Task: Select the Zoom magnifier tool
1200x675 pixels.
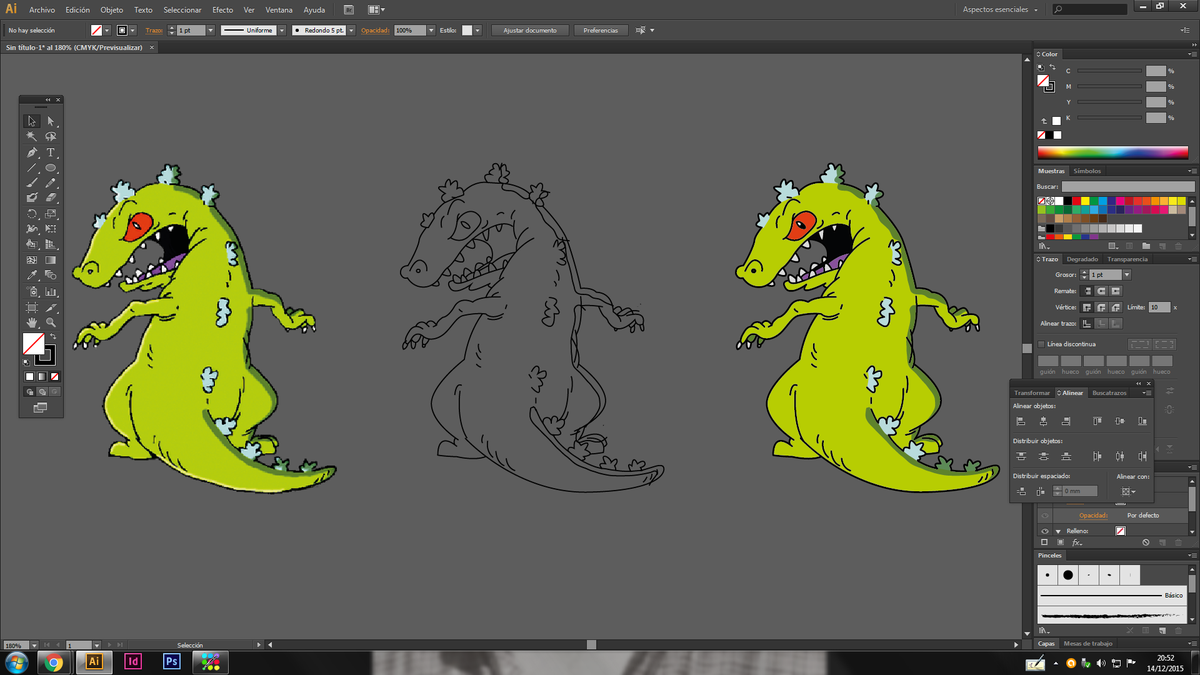Action: click(50, 322)
